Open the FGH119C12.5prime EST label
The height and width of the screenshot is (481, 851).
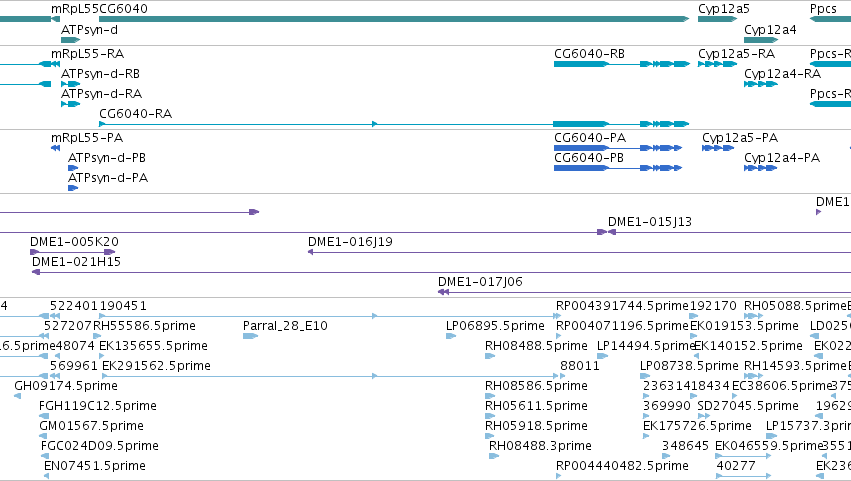[98, 407]
